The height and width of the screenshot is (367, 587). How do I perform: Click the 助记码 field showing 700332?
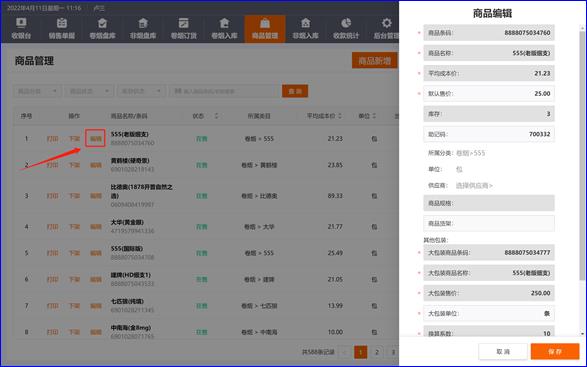pyautogui.click(x=489, y=134)
